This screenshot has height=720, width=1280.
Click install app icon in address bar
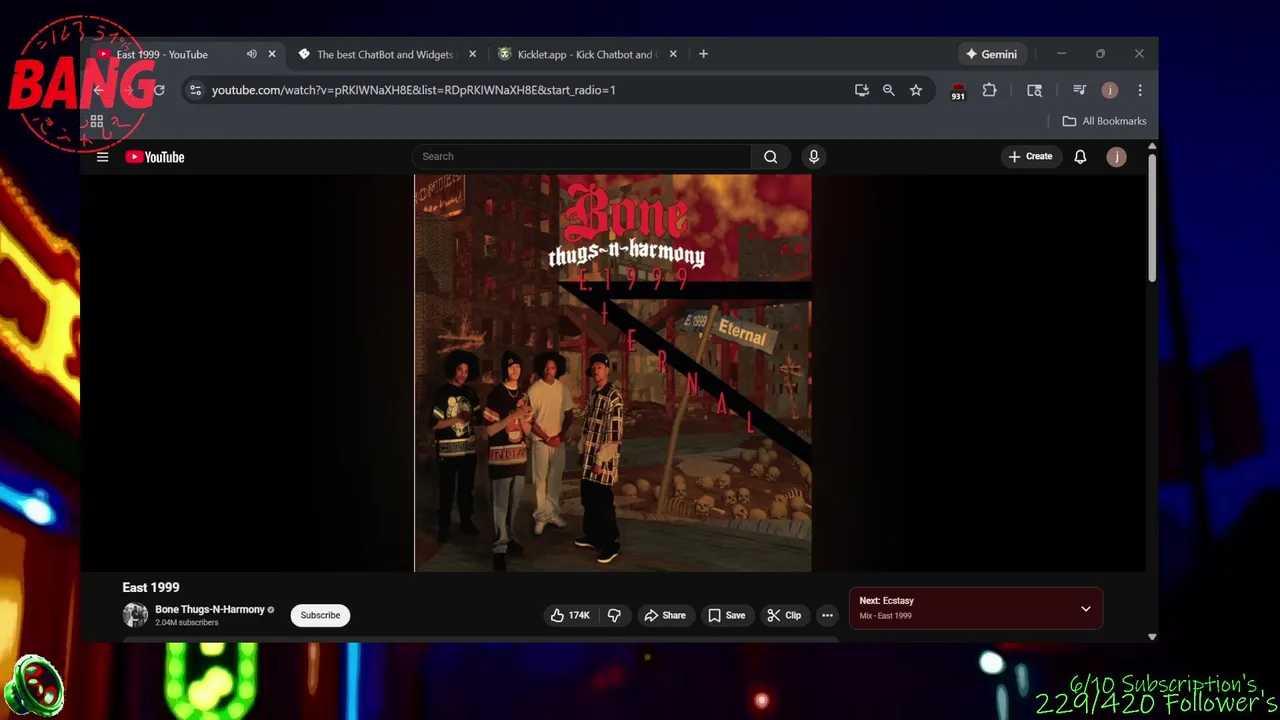(862, 90)
